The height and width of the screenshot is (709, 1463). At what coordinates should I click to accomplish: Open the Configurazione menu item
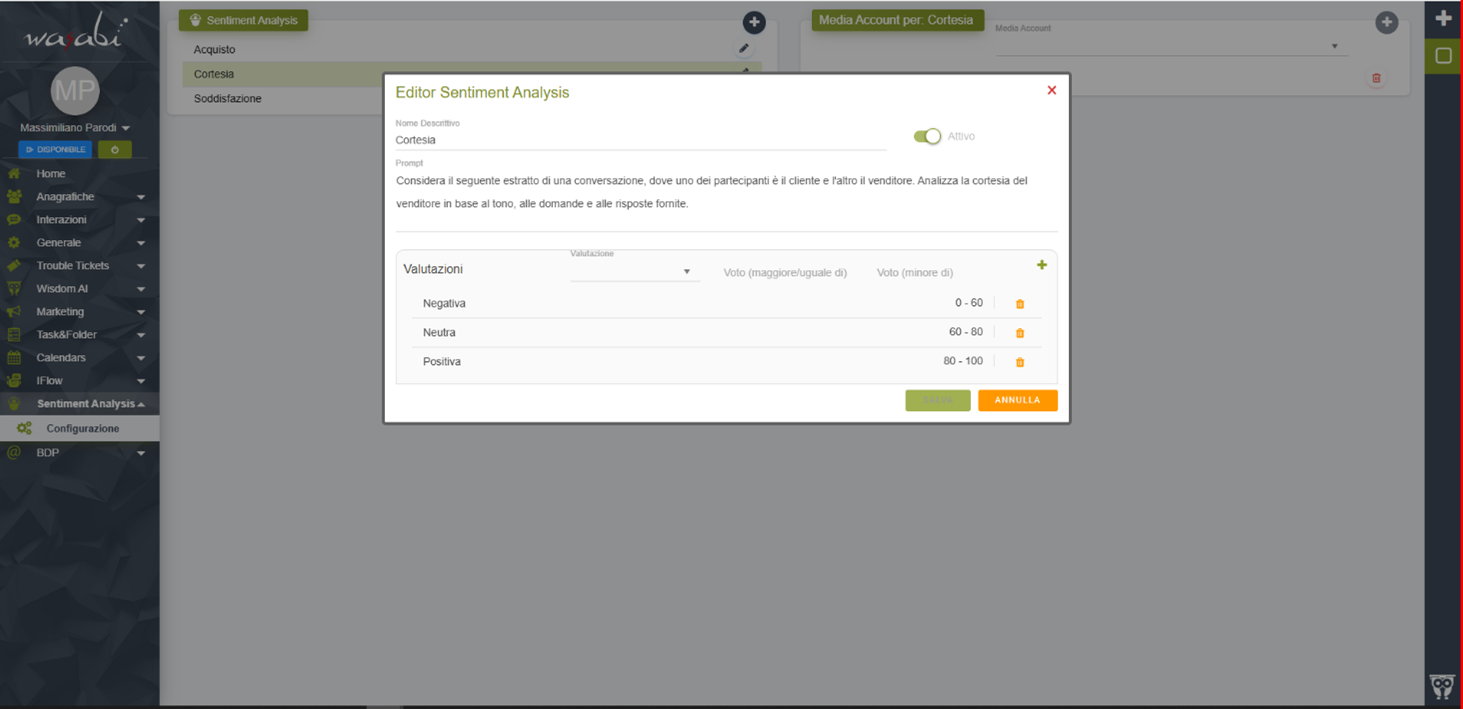[82, 428]
